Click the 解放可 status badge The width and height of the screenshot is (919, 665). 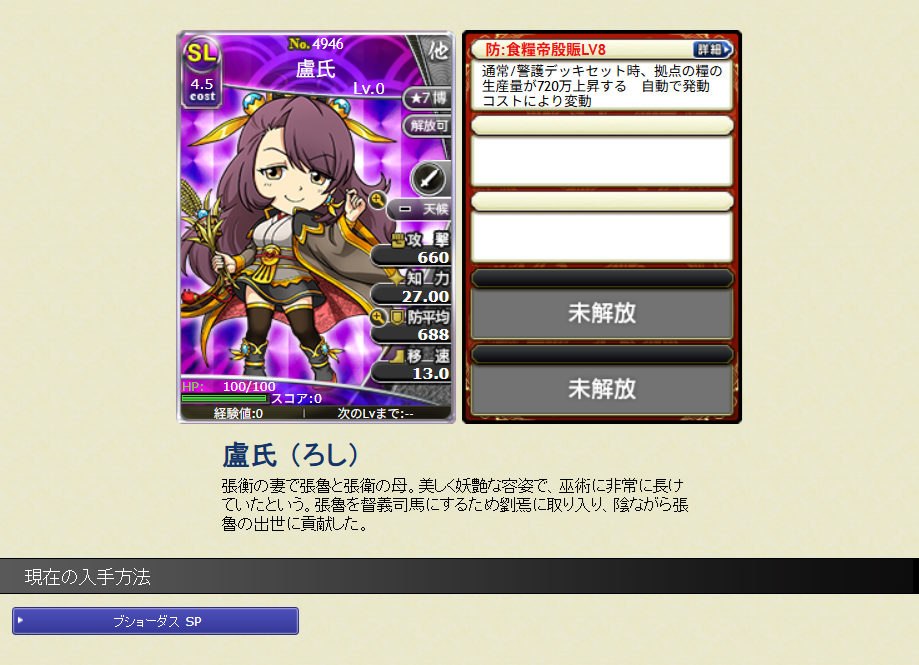pos(428,125)
